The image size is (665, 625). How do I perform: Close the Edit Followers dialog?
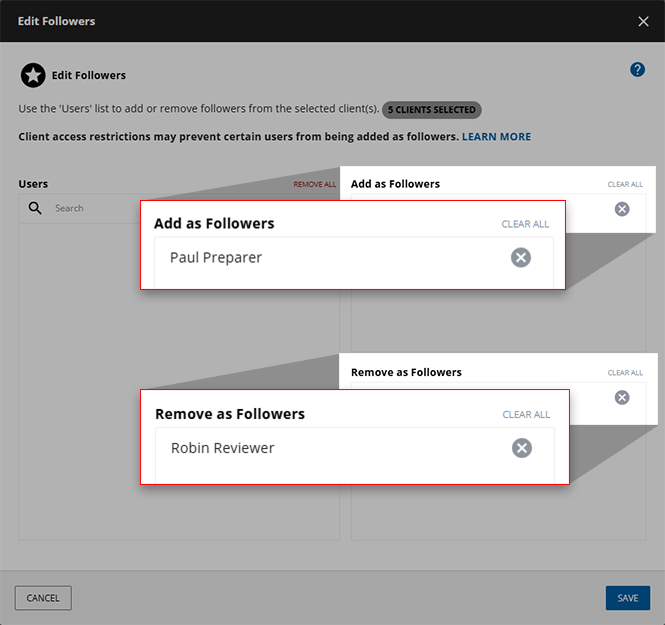[643, 21]
